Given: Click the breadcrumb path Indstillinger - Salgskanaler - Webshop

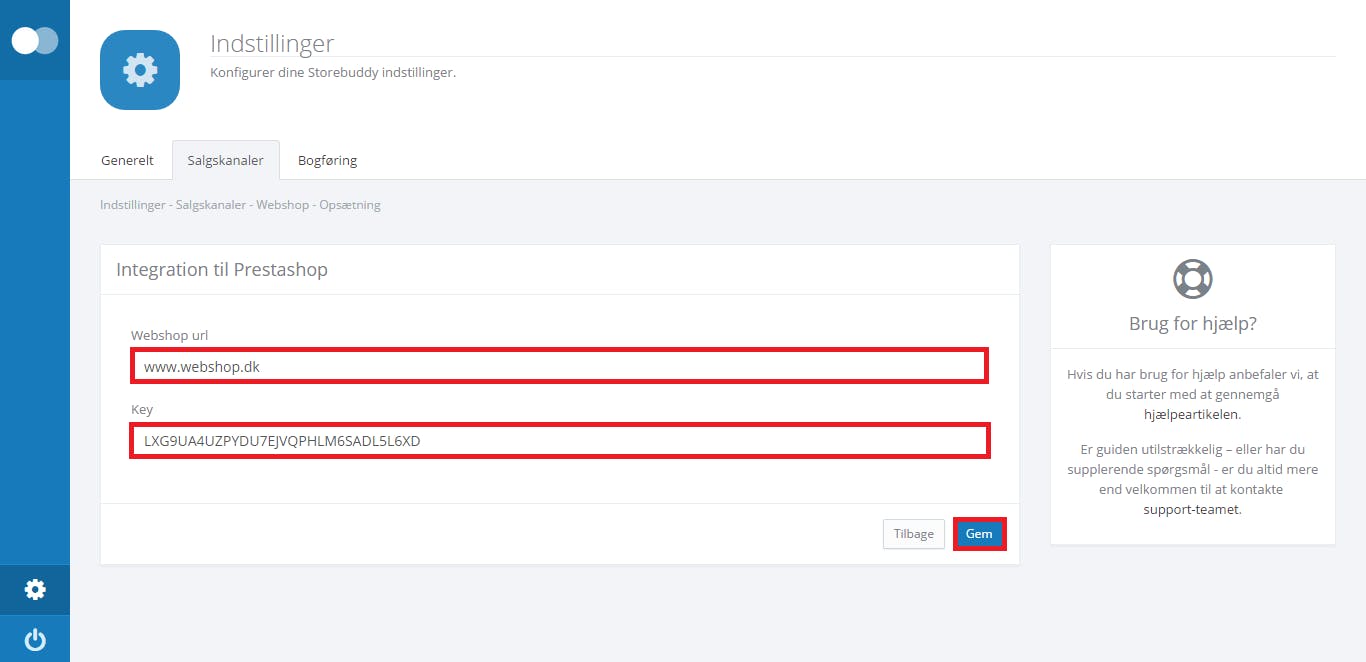Looking at the screenshot, I should pyautogui.click(x=205, y=205).
